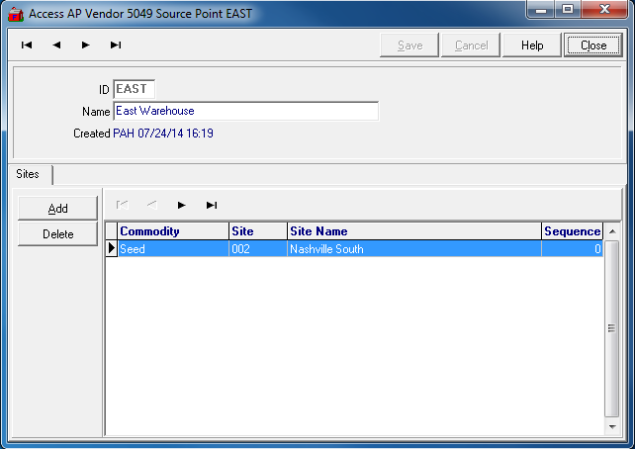
Task: Go to first record in top navigation bar
Action: (27, 45)
